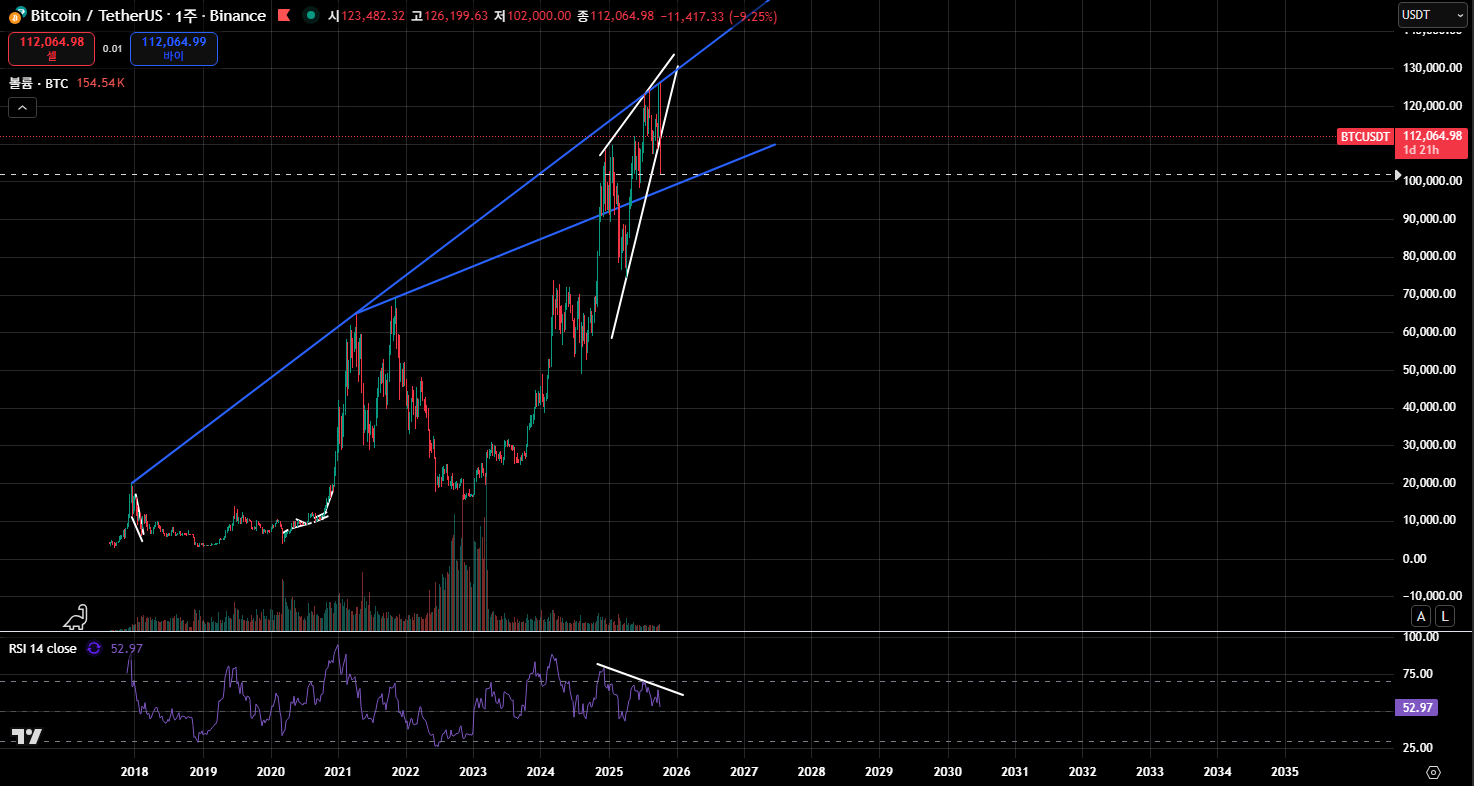1474x786 pixels.
Task: Select the white trend line in the RSI pane
Action: [641, 680]
